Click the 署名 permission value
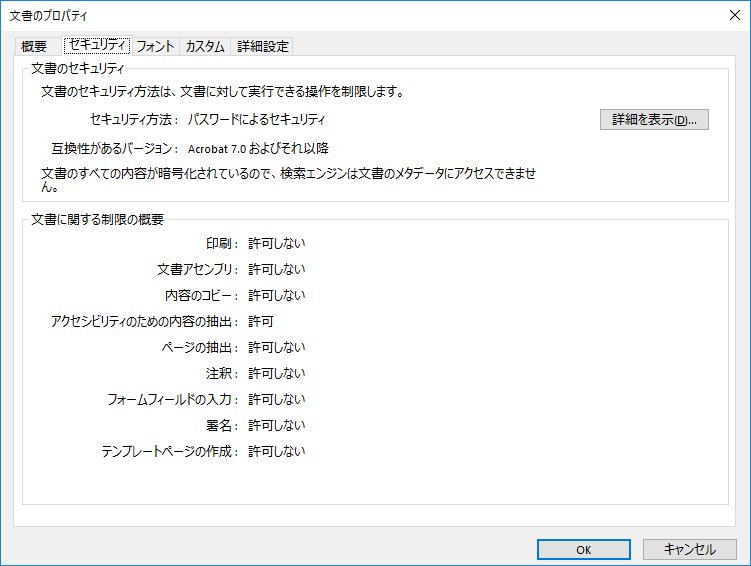Screen dimensions: 751x566 (x=277, y=425)
